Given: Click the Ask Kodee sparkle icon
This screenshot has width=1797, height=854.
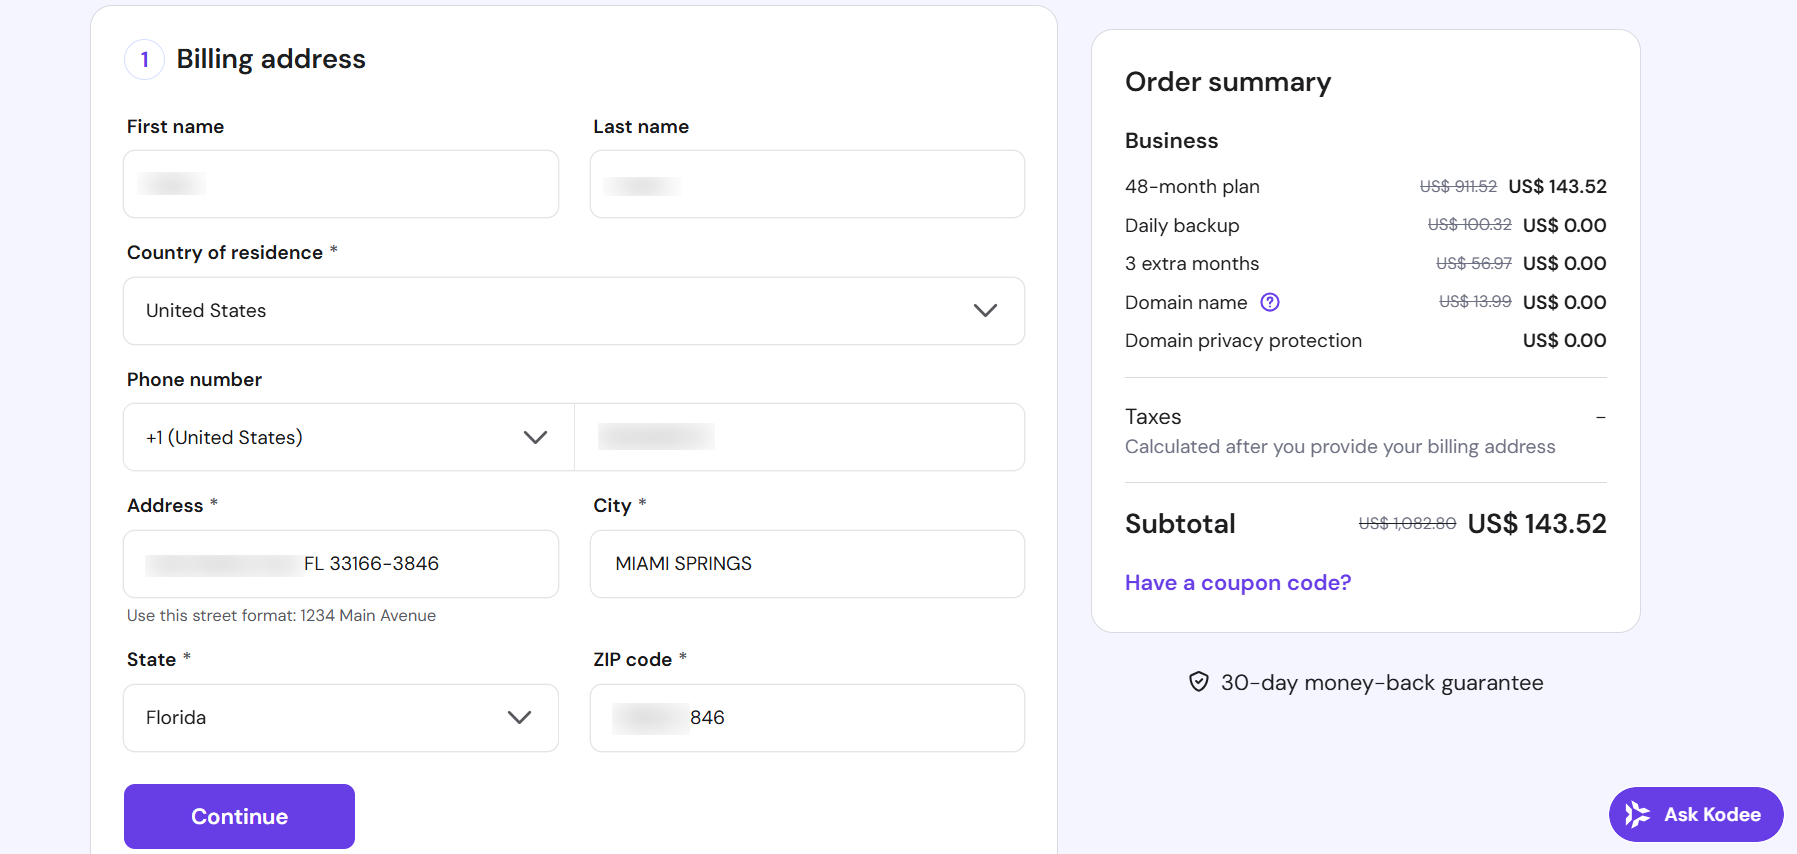Looking at the screenshot, I should click(x=1637, y=815).
